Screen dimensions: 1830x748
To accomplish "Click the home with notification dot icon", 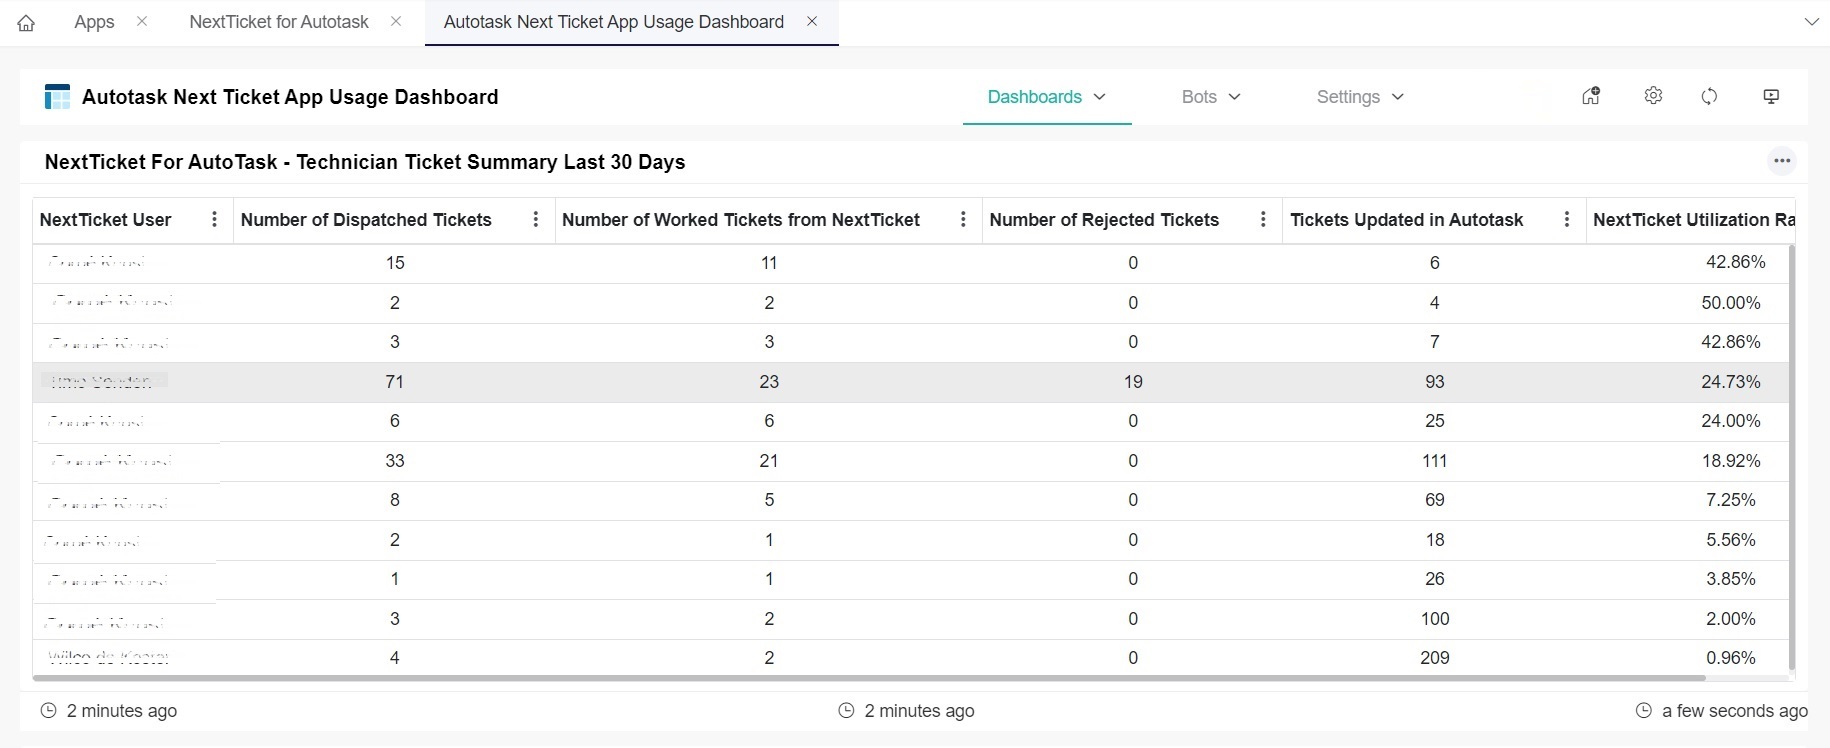I will pos(1591,96).
